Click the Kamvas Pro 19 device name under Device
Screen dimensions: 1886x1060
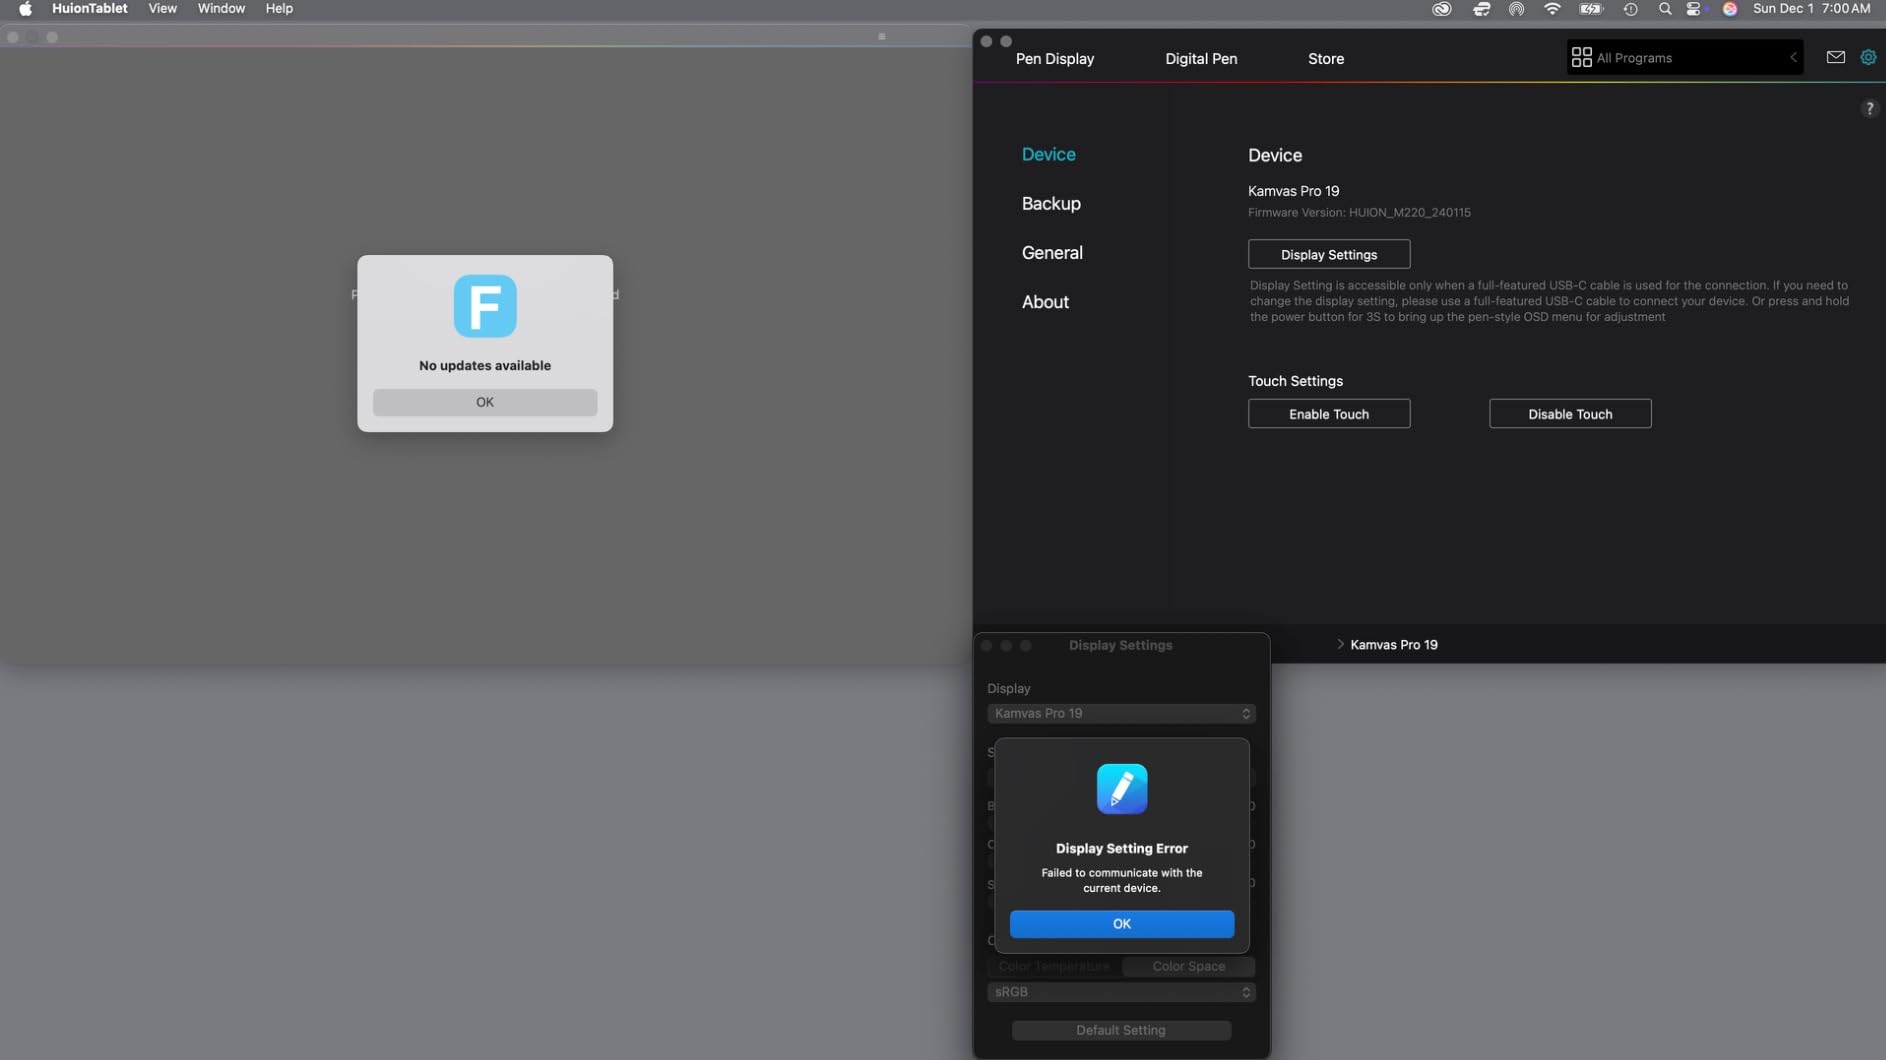point(1293,191)
